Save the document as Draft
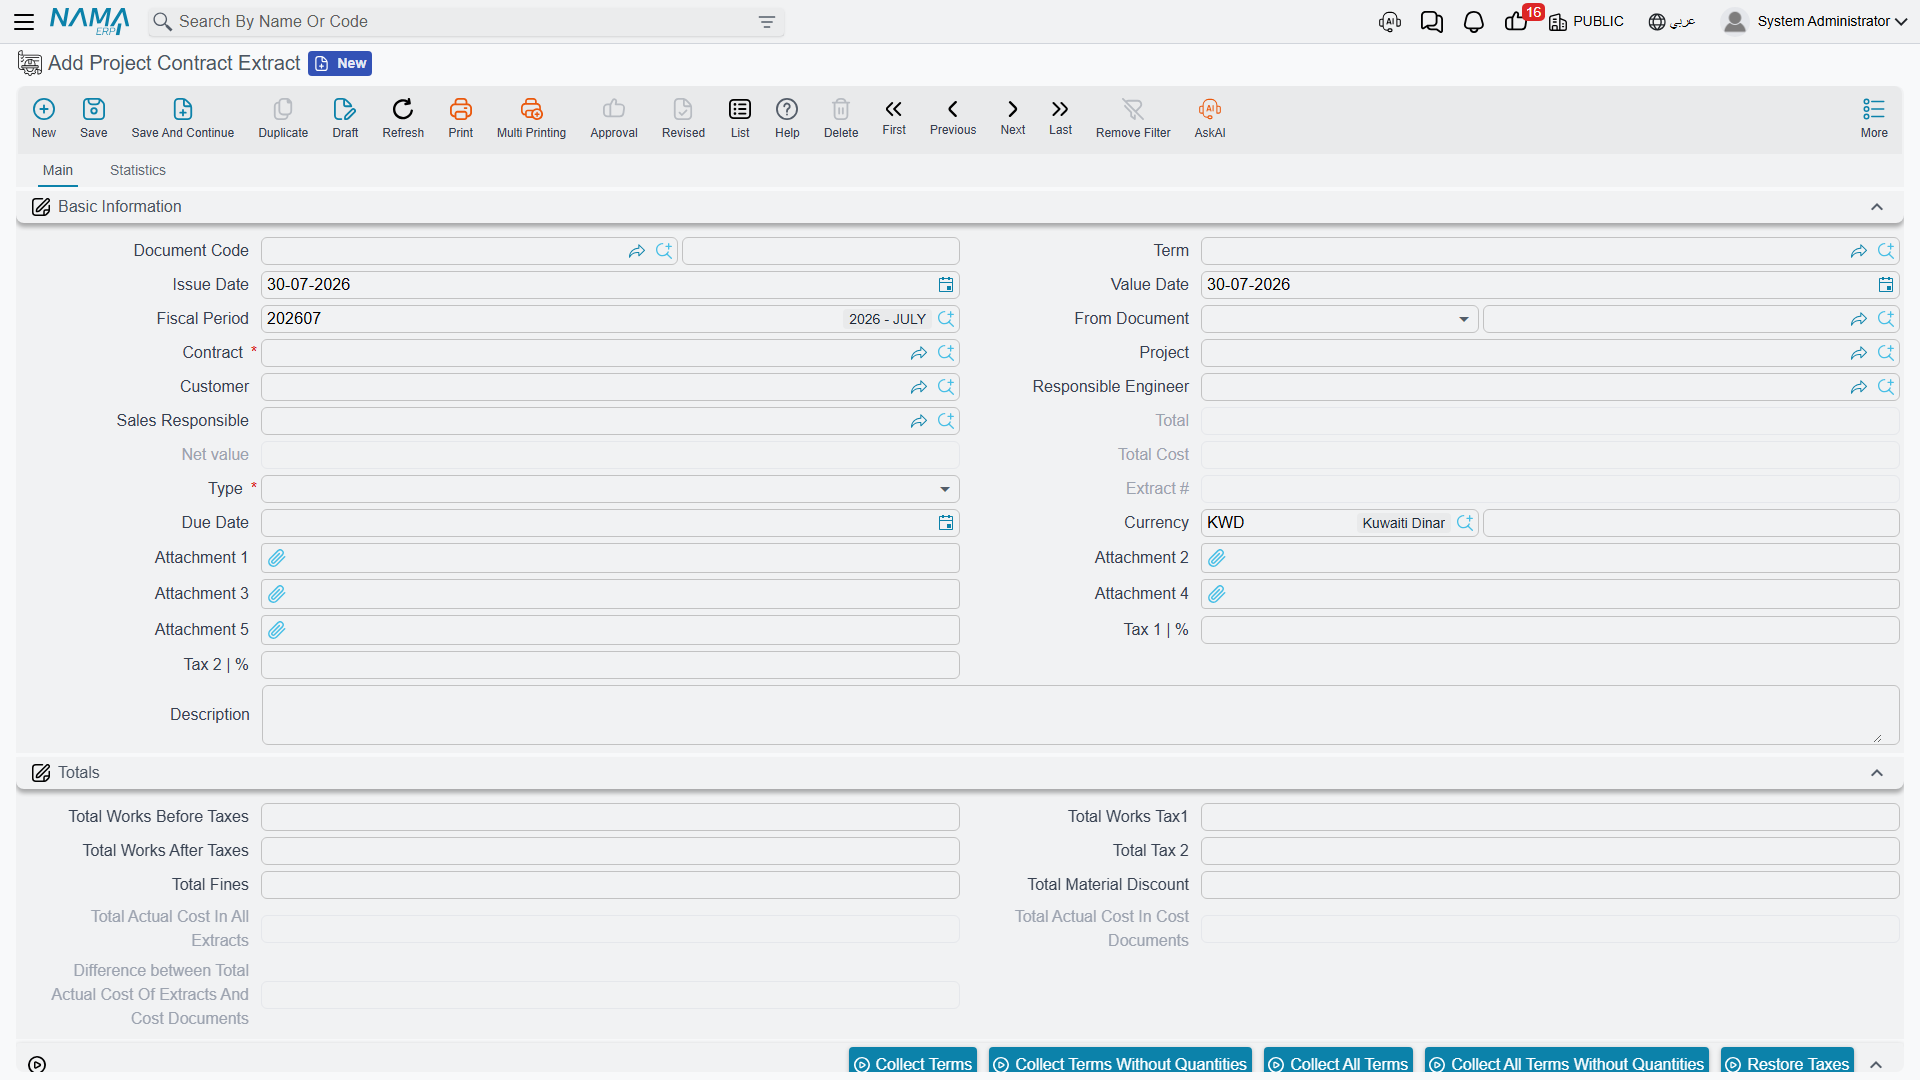 [345, 117]
